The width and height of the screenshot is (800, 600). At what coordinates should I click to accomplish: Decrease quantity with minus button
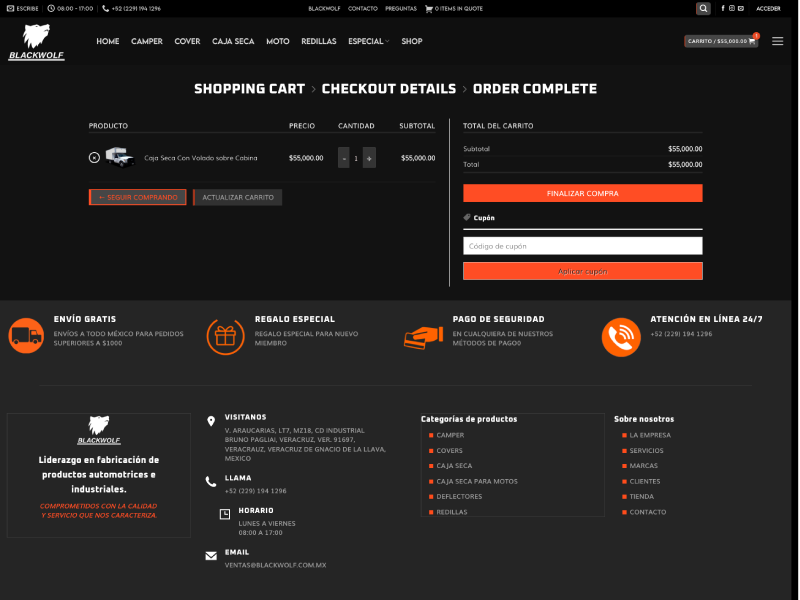click(344, 158)
